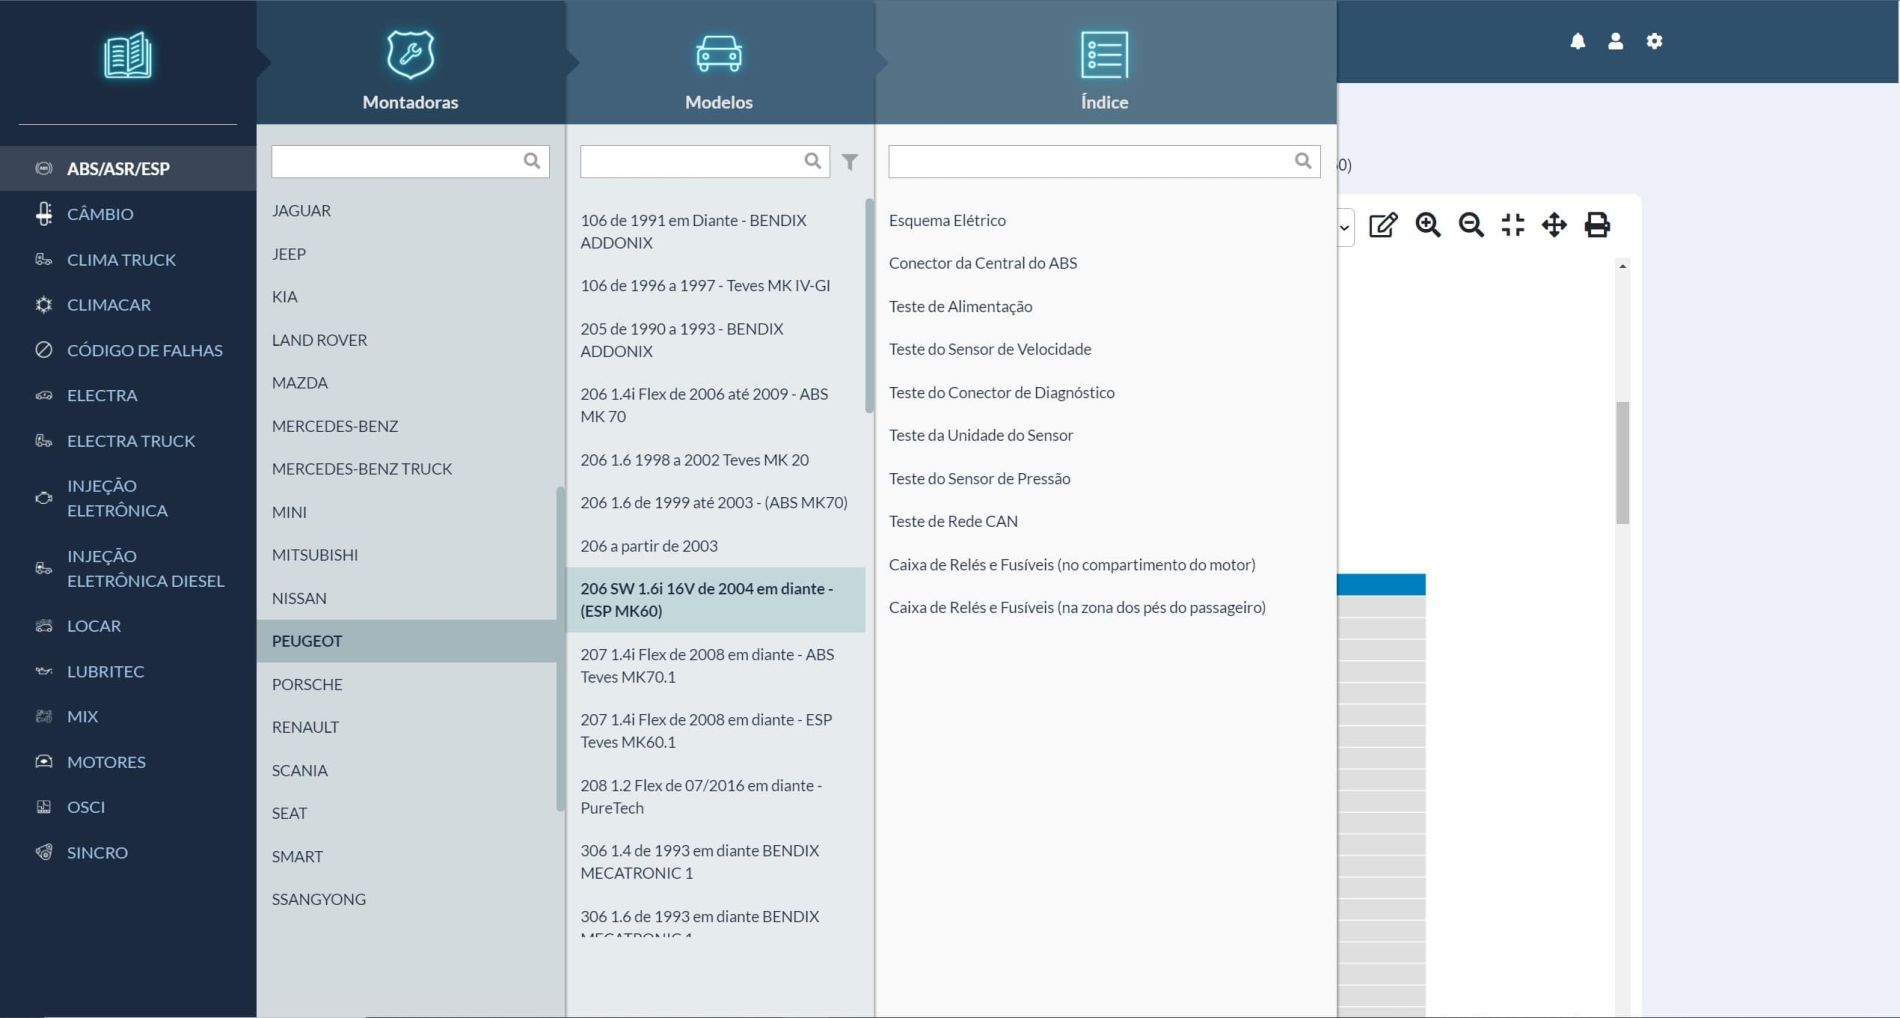The height and width of the screenshot is (1018, 1900).
Task: Choose 207 1.4i Flex ESP Teves MK60.1
Action: coord(706,731)
